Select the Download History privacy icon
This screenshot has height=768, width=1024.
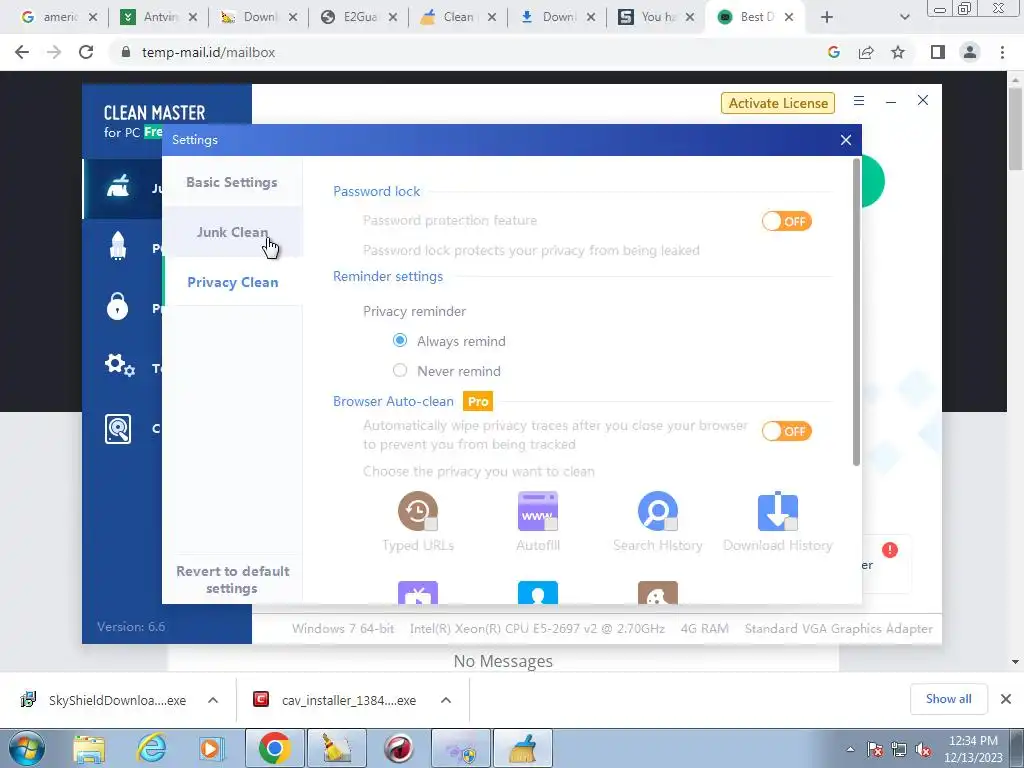[778, 511]
